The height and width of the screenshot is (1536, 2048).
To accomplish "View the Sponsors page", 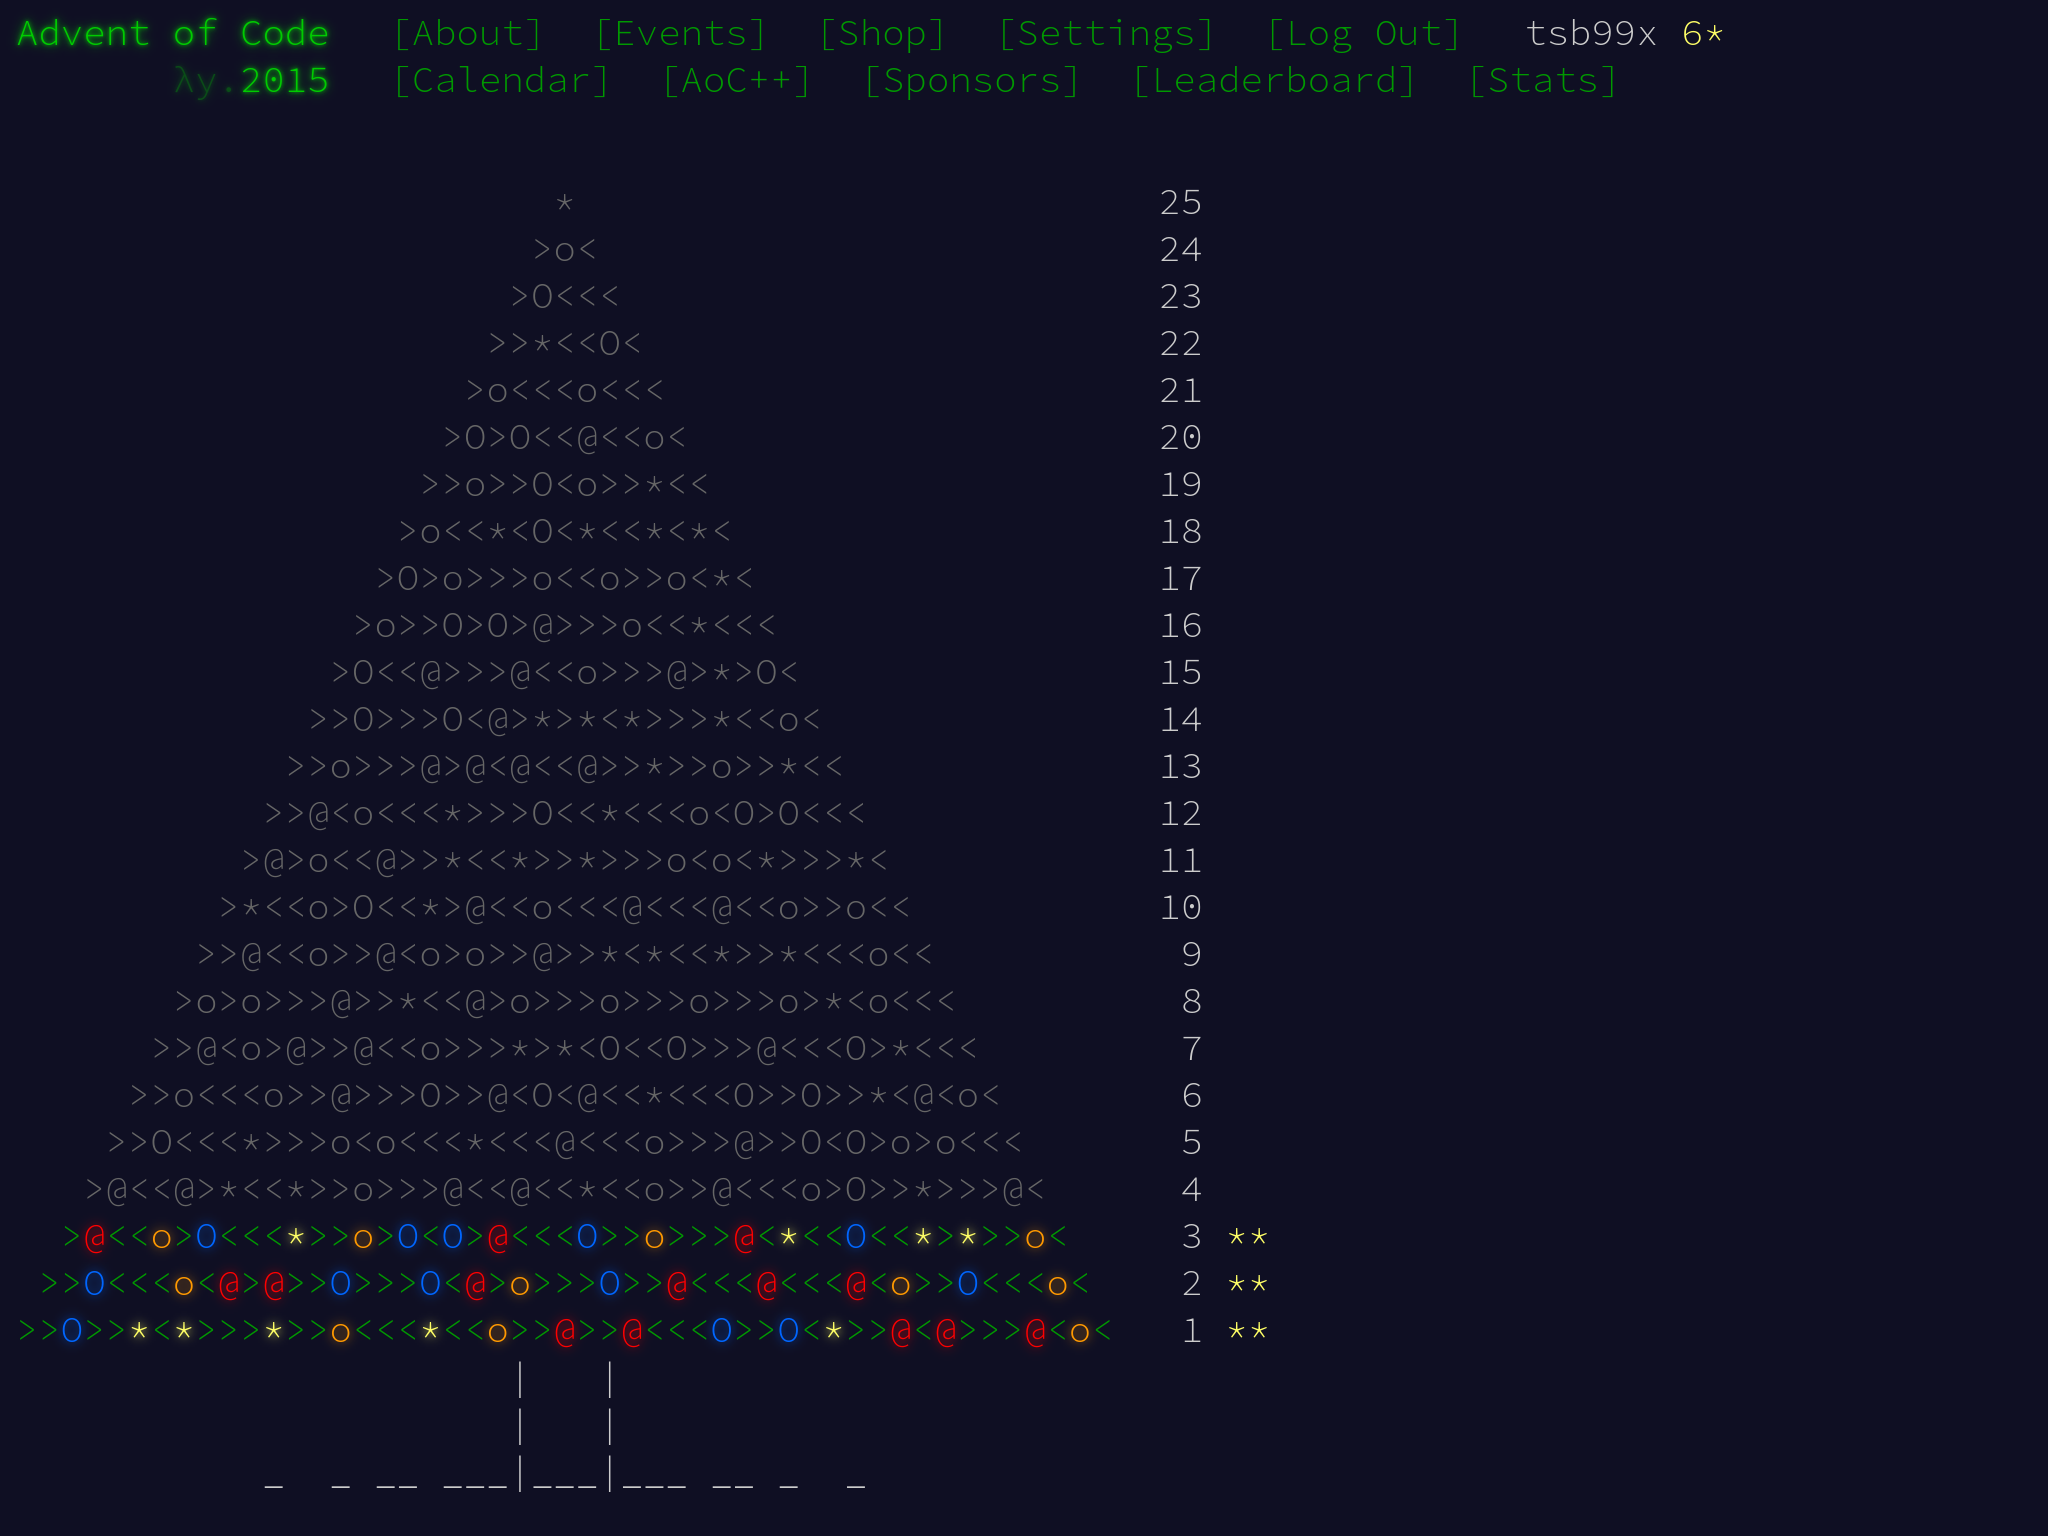I will coord(972,81).
